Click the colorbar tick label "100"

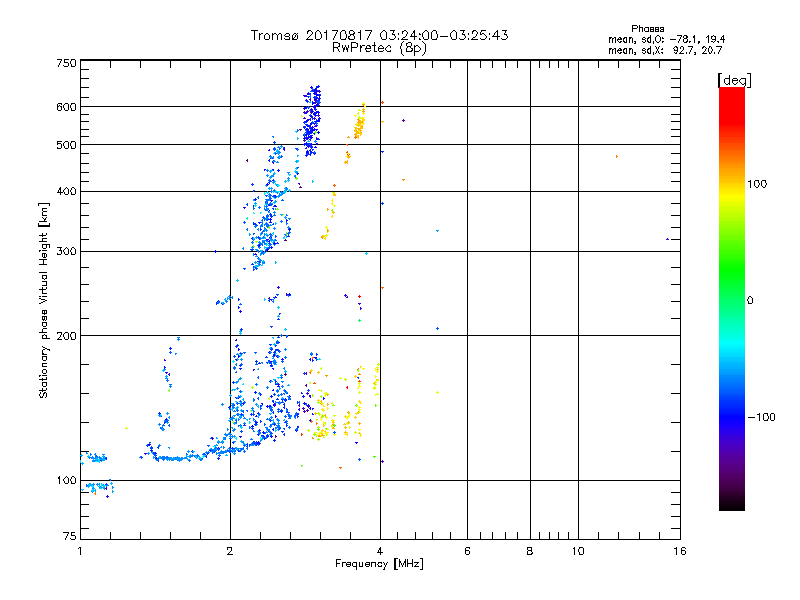tap(757, 184)
